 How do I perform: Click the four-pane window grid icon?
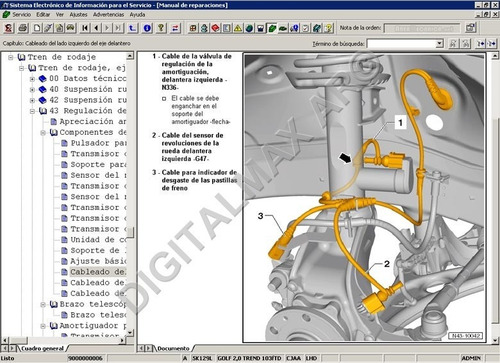pos(193,28)
